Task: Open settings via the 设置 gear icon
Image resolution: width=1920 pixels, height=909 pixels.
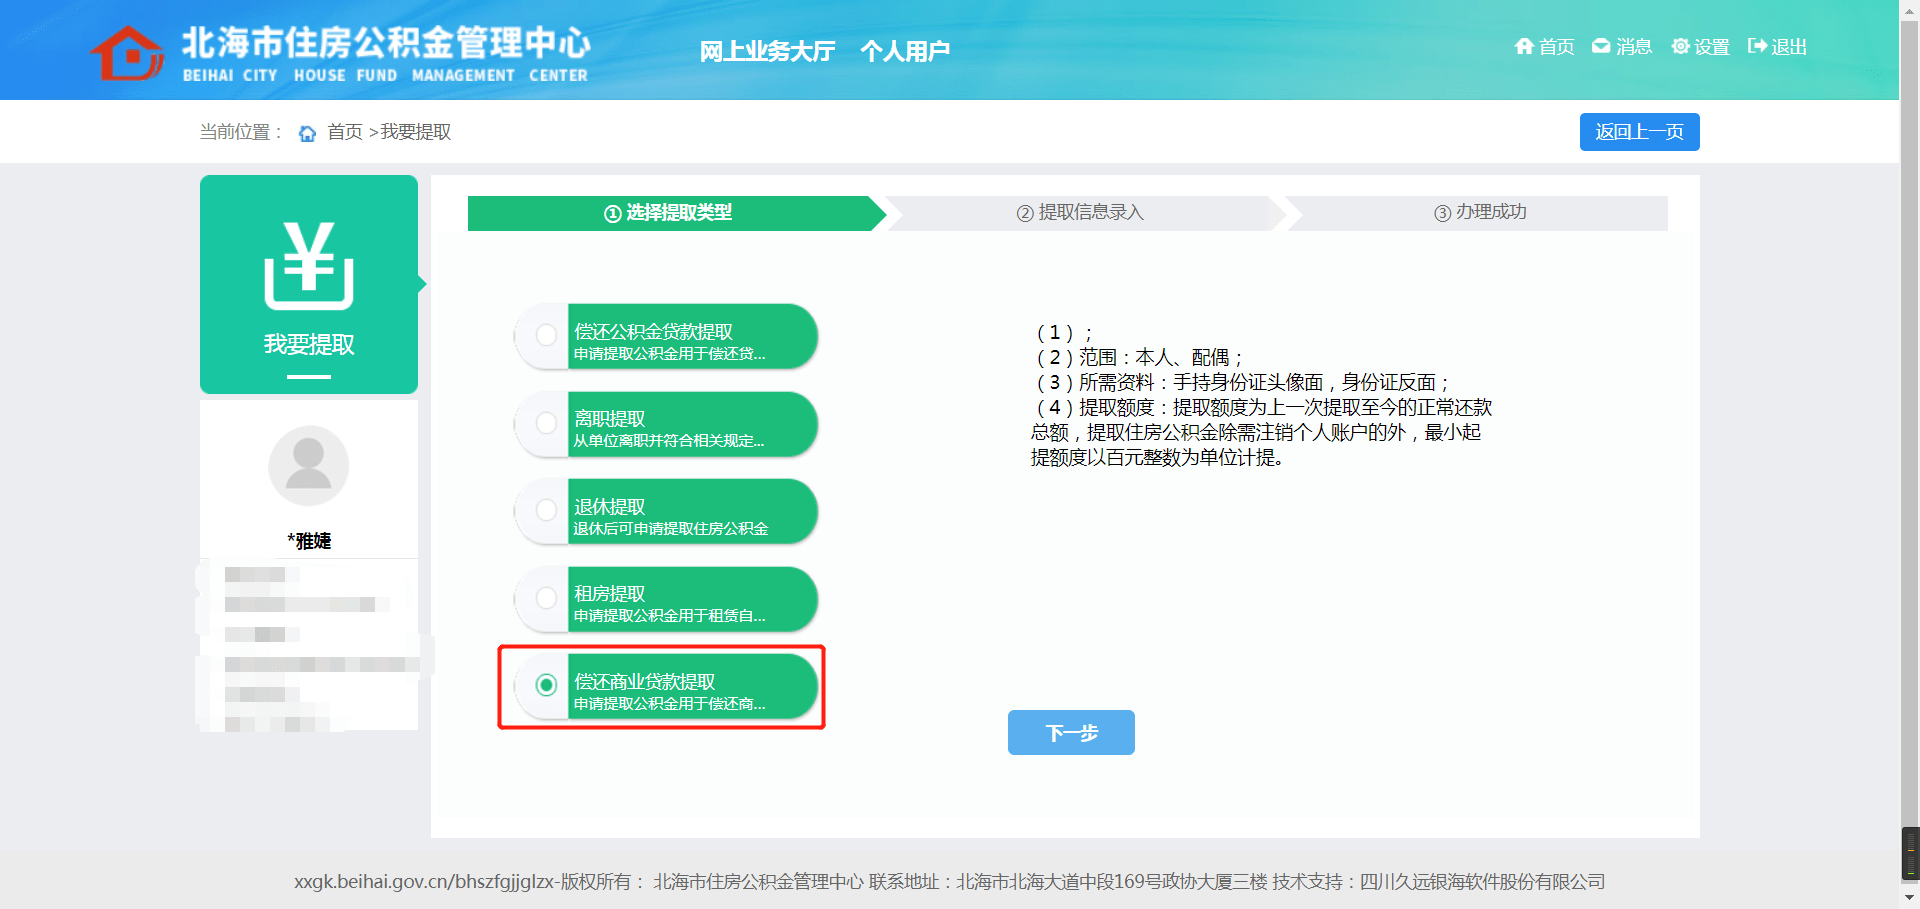Action: point(1680,46)
